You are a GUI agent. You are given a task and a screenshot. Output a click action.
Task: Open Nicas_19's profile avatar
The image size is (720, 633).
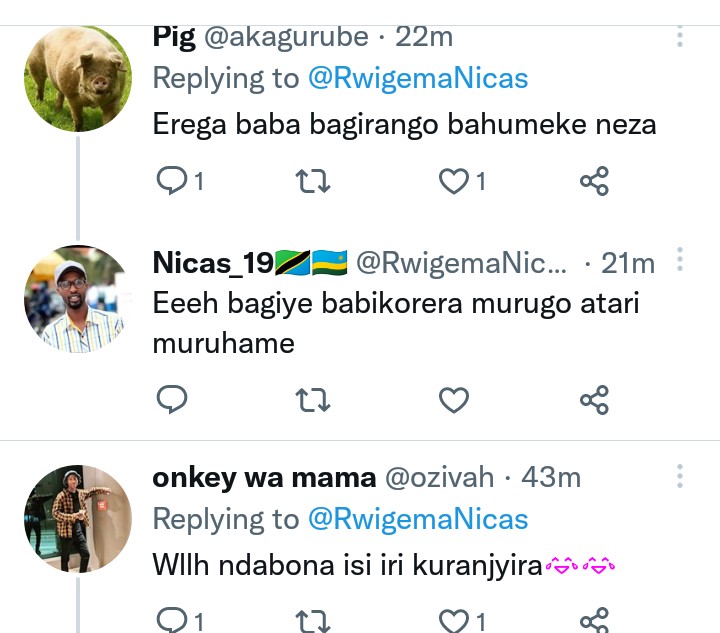[x=78, y=299]
